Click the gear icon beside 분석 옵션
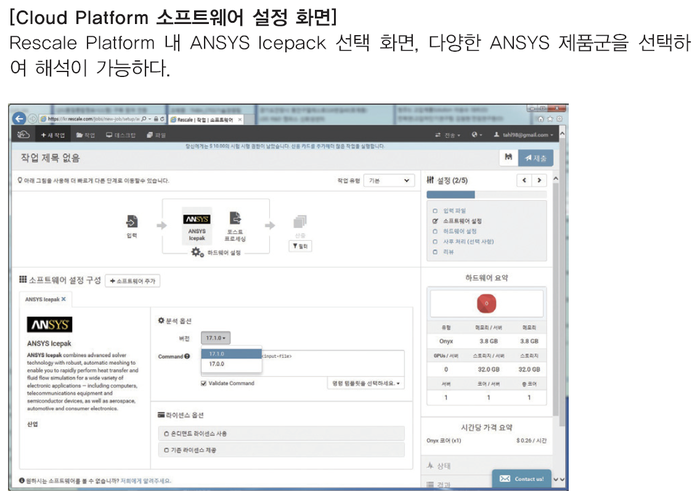 [x=161, y=321]
